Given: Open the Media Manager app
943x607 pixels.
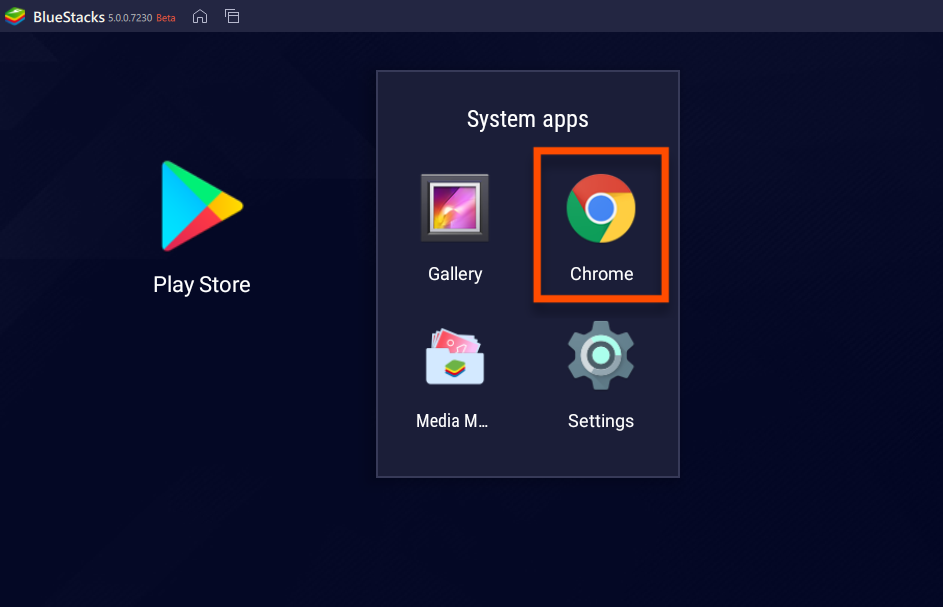Looking at the screenshot, I should 455,355.
